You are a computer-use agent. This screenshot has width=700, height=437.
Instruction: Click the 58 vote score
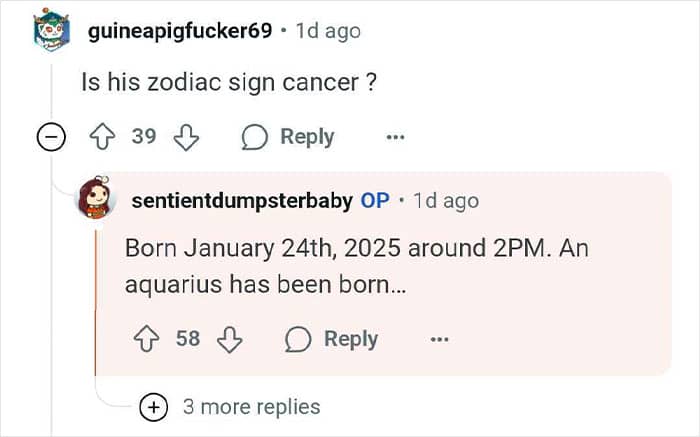[188, 339]
